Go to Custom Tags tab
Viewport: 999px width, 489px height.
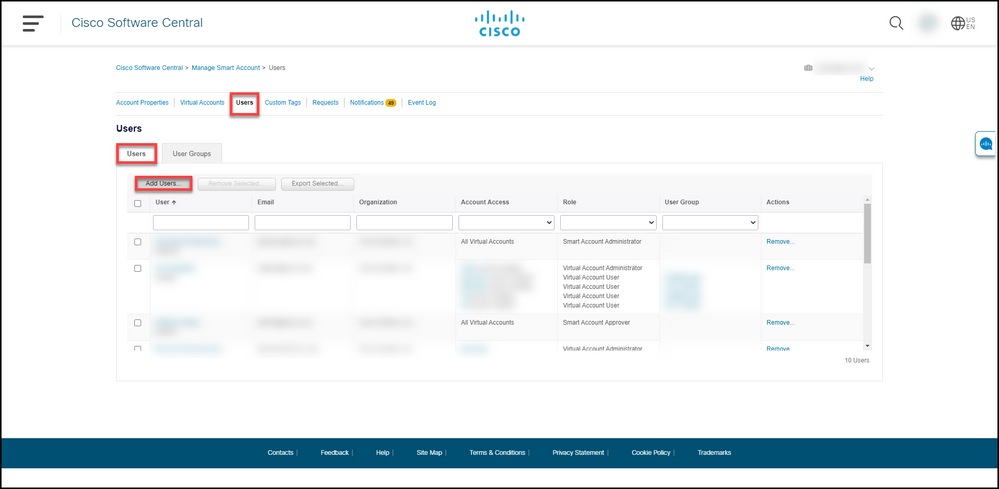click(283, 103)
